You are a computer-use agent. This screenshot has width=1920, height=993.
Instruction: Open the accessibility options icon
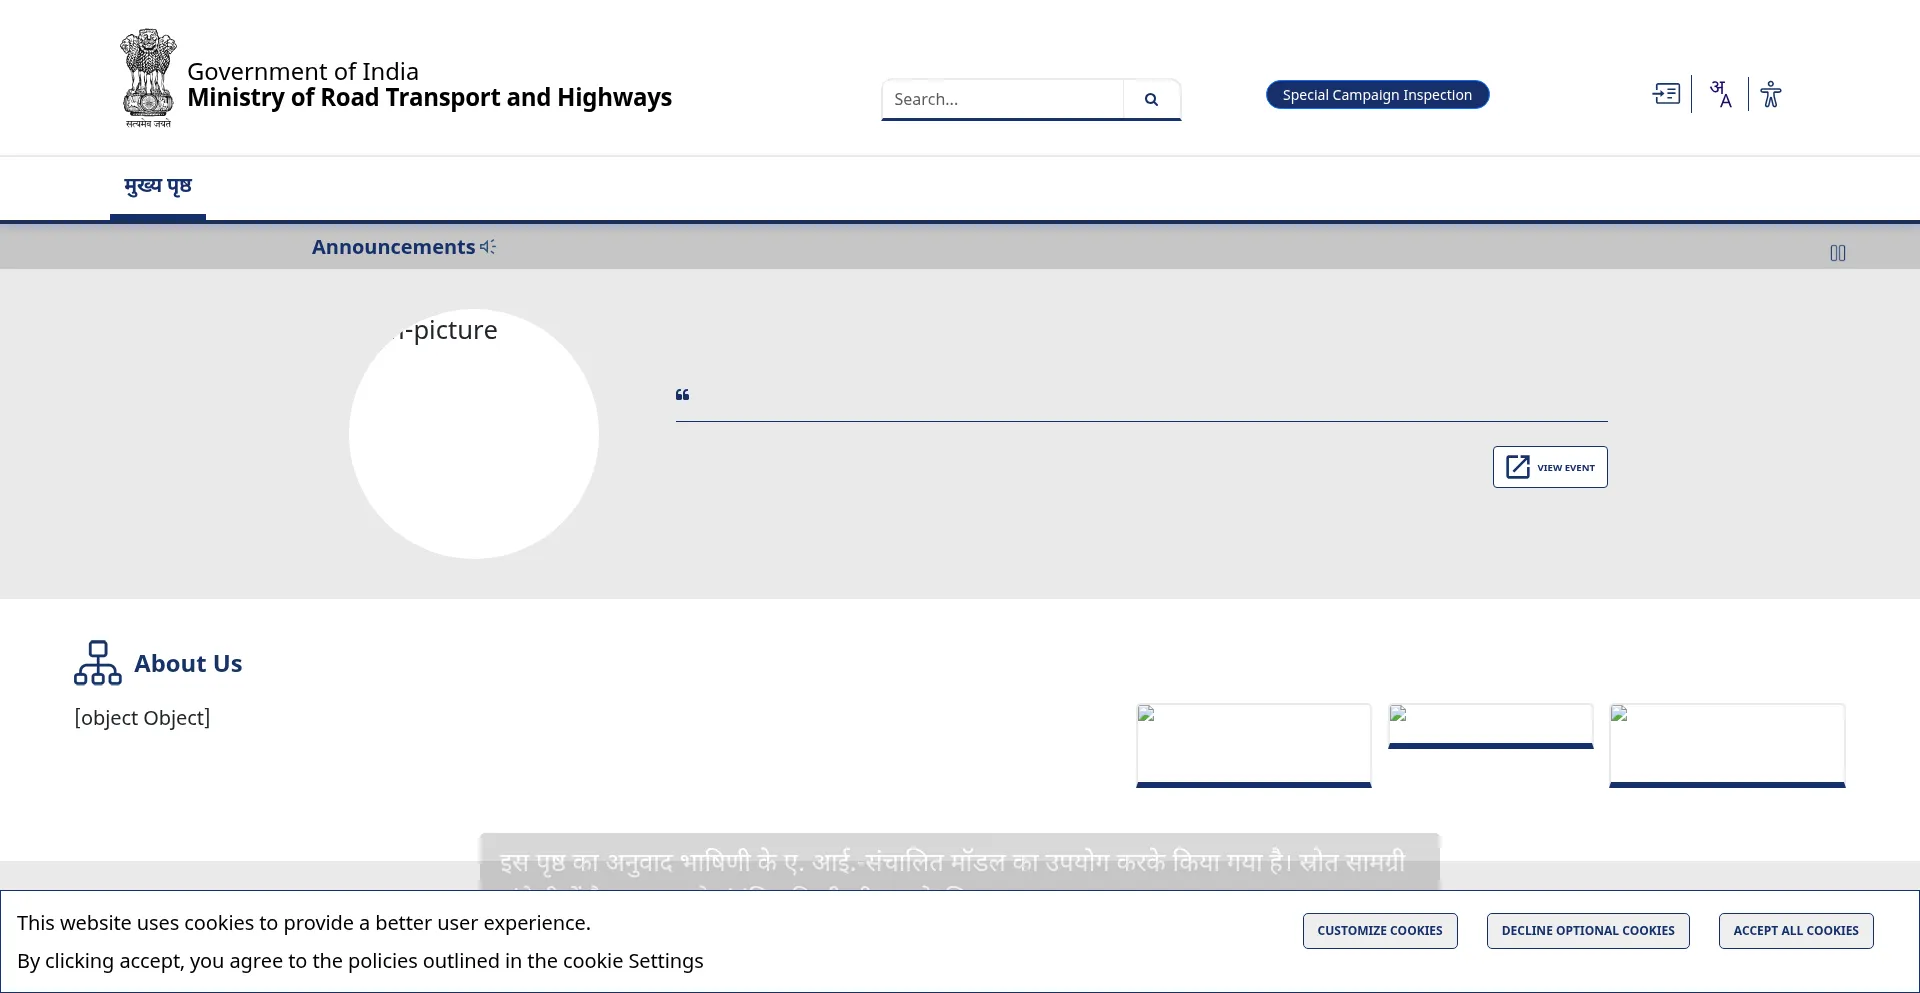coord(1771,94)
